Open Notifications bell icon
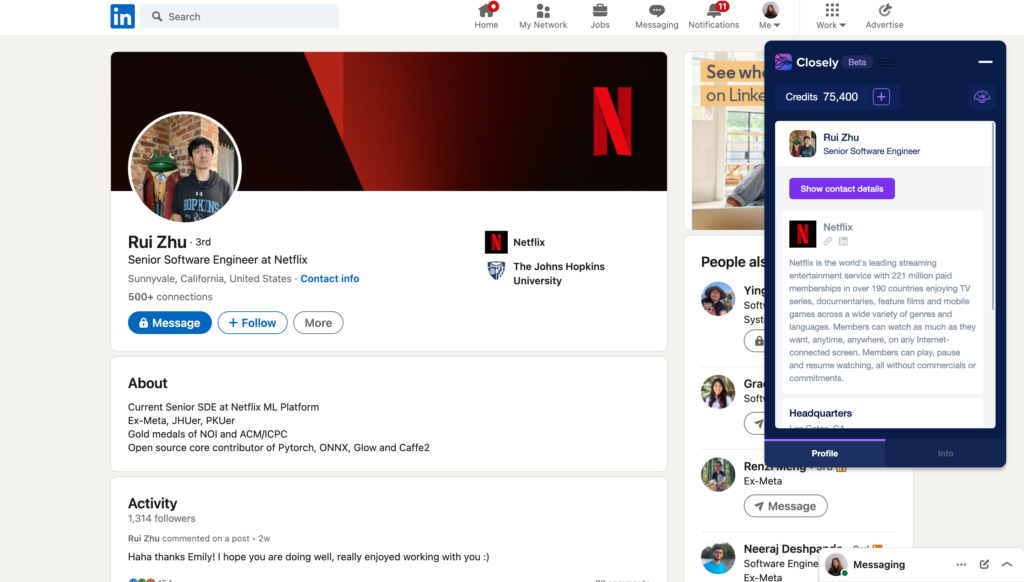The width and height of the screenshot is (1024, 582). tap(714, 11)
